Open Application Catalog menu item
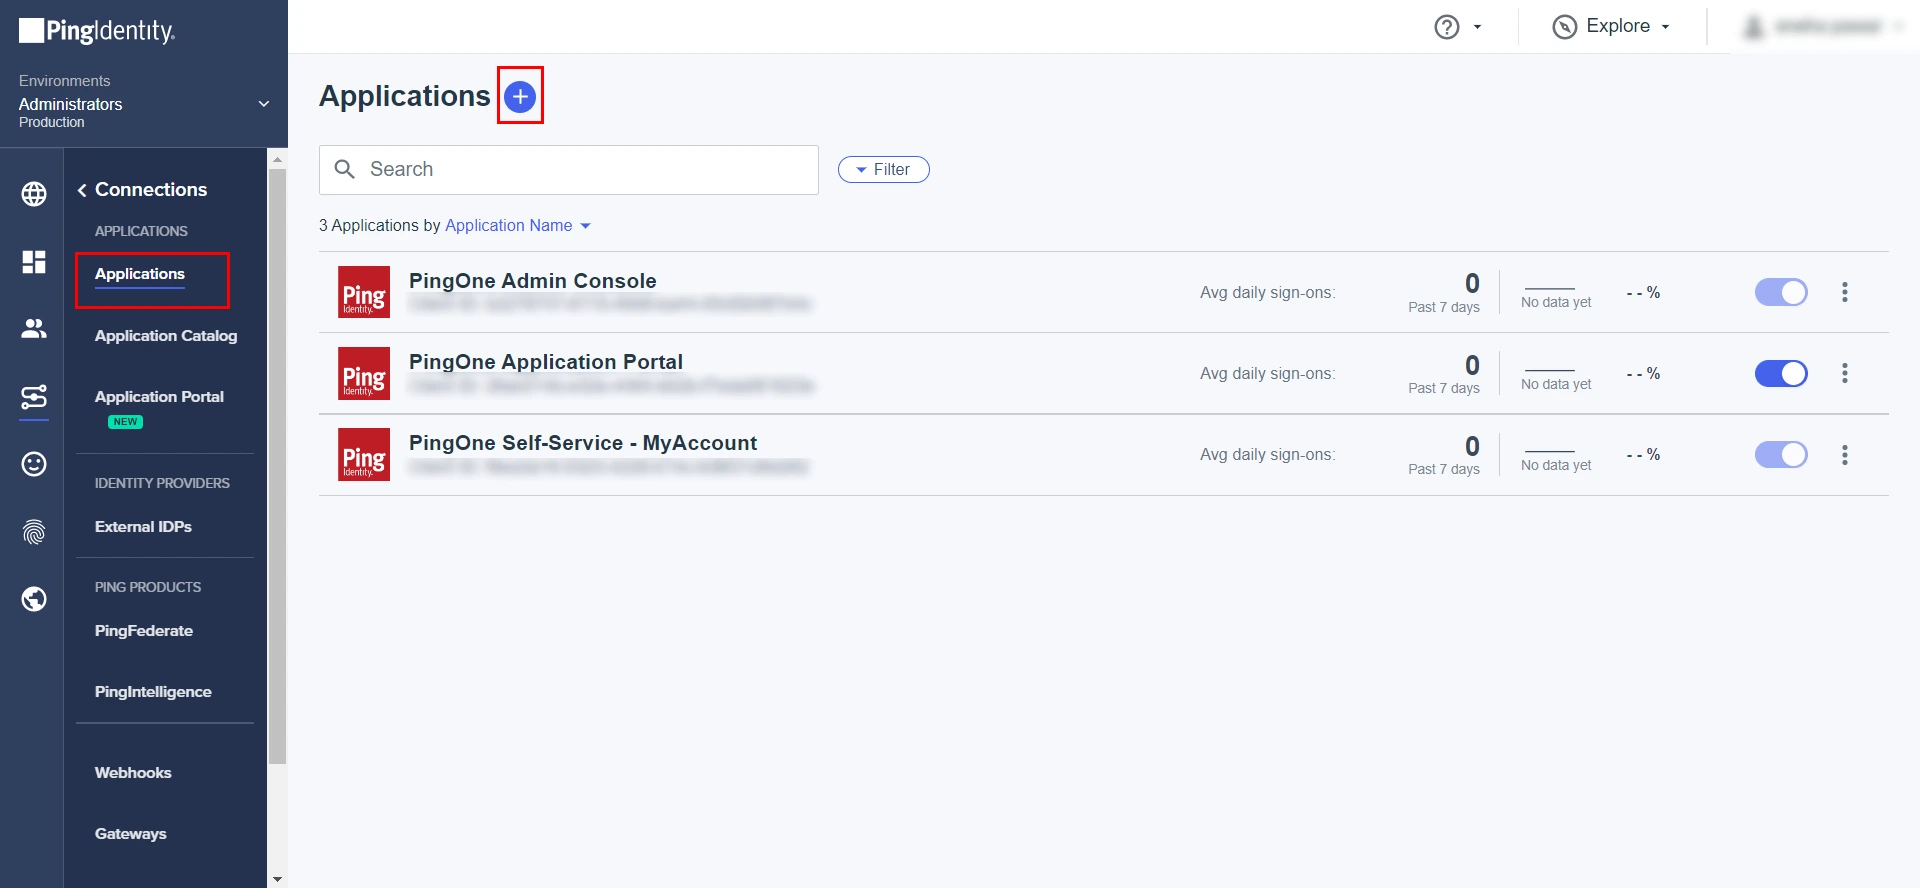 point(166,336)
